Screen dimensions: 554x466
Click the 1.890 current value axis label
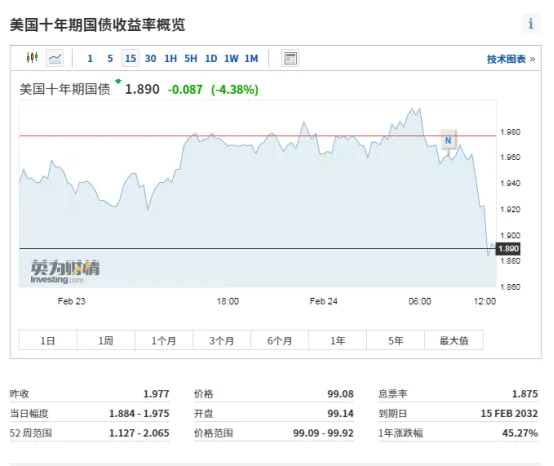[508, 249]
